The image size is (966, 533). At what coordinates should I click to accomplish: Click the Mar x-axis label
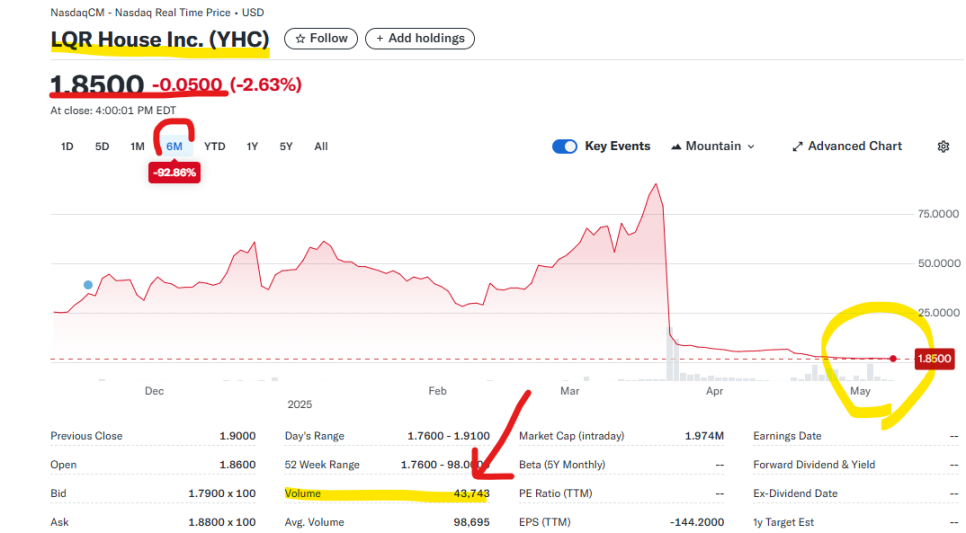[569, 391]
